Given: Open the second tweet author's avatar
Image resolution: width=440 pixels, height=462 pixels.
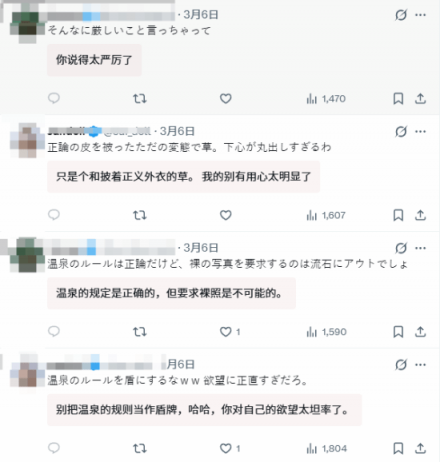Looking at the screenshot, I should click(27, 140).
